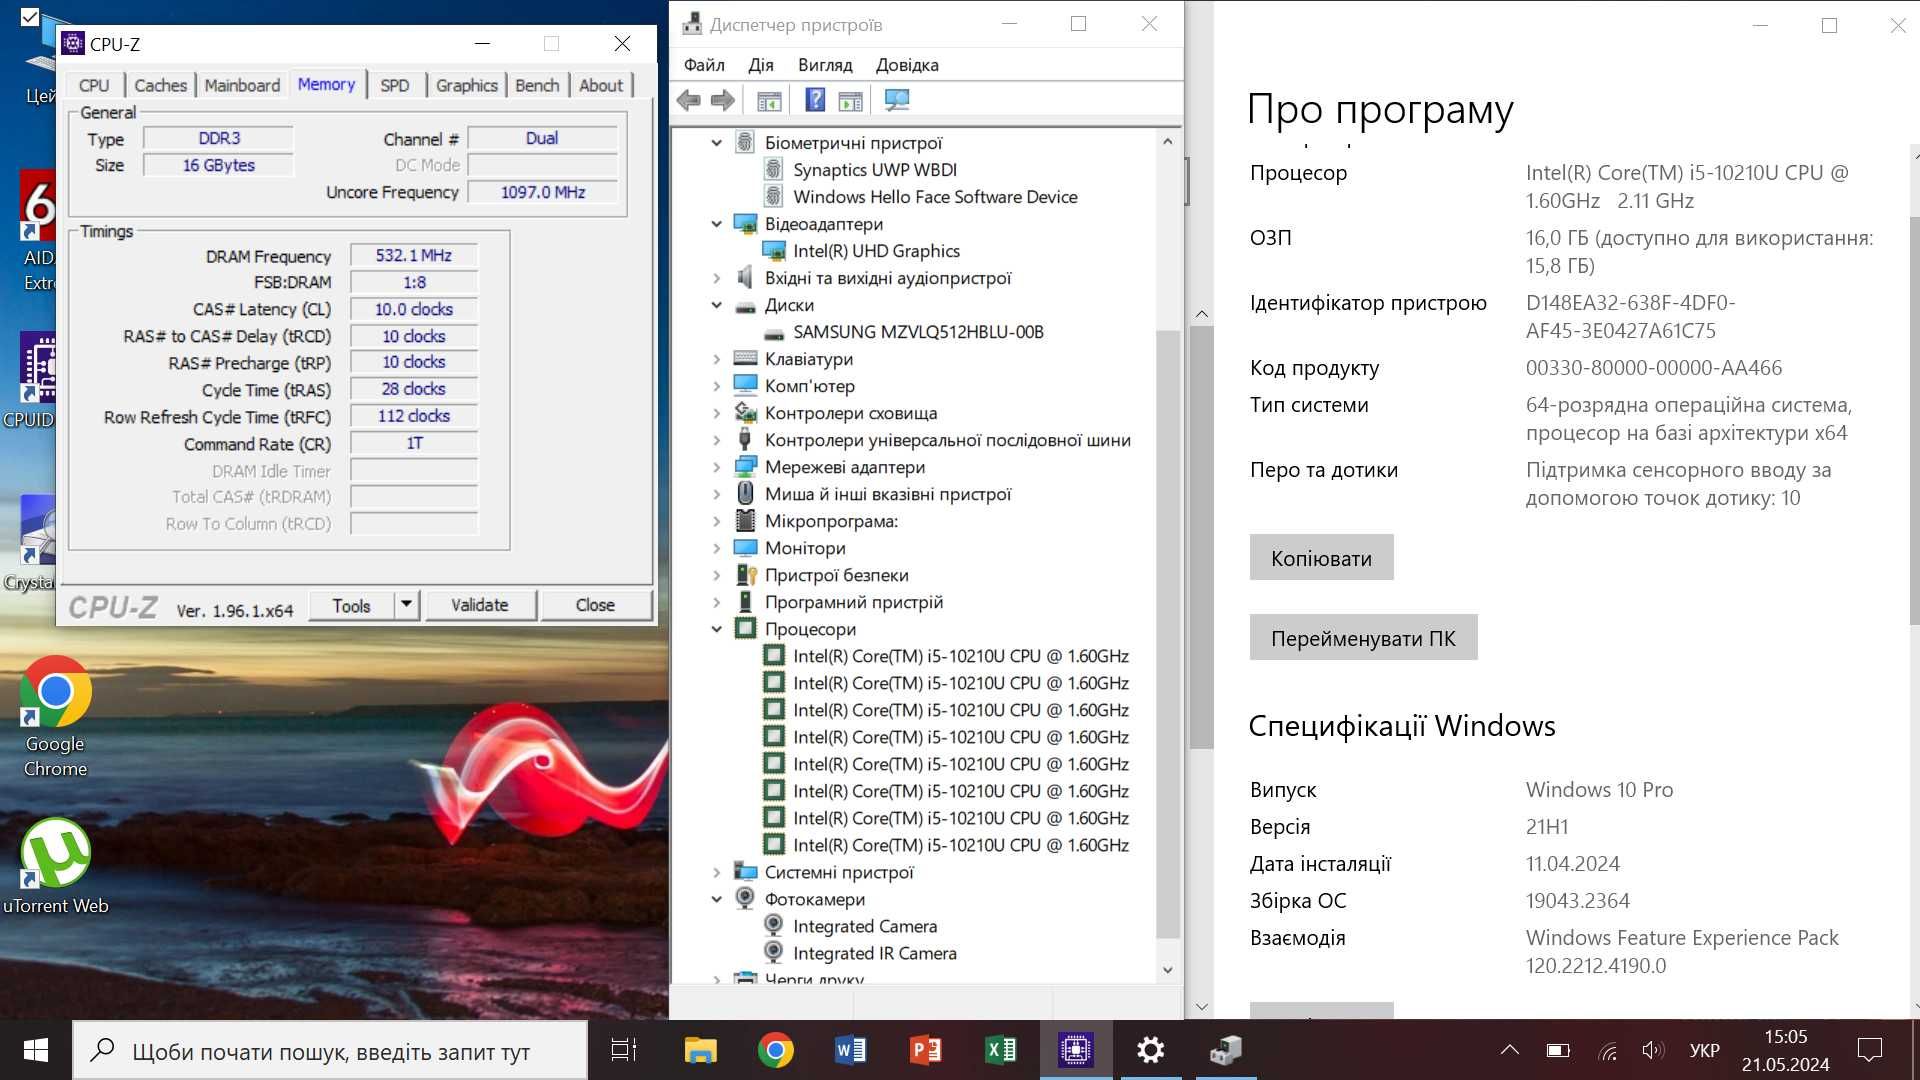Expand the Монітори category
Image resolution: width=1920 pixels, height=1080 pixels.
(716, 548)
